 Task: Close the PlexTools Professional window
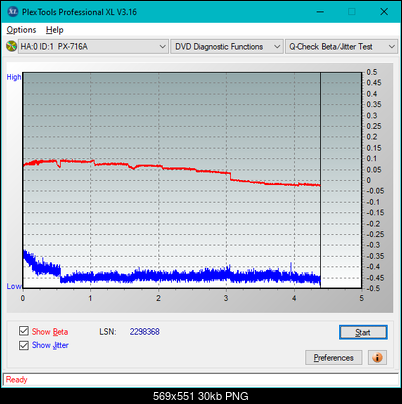point(384,12)
